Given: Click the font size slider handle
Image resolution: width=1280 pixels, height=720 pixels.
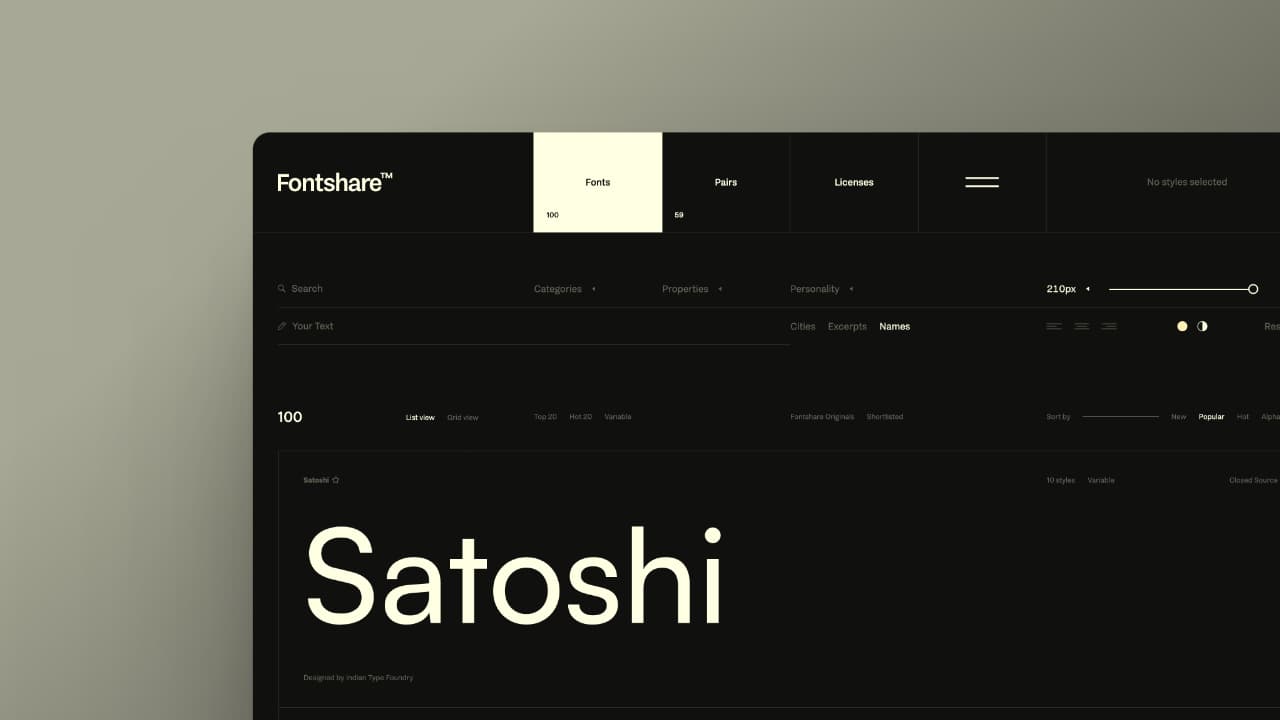Looking at the screenshot, I should (1253, 289).
